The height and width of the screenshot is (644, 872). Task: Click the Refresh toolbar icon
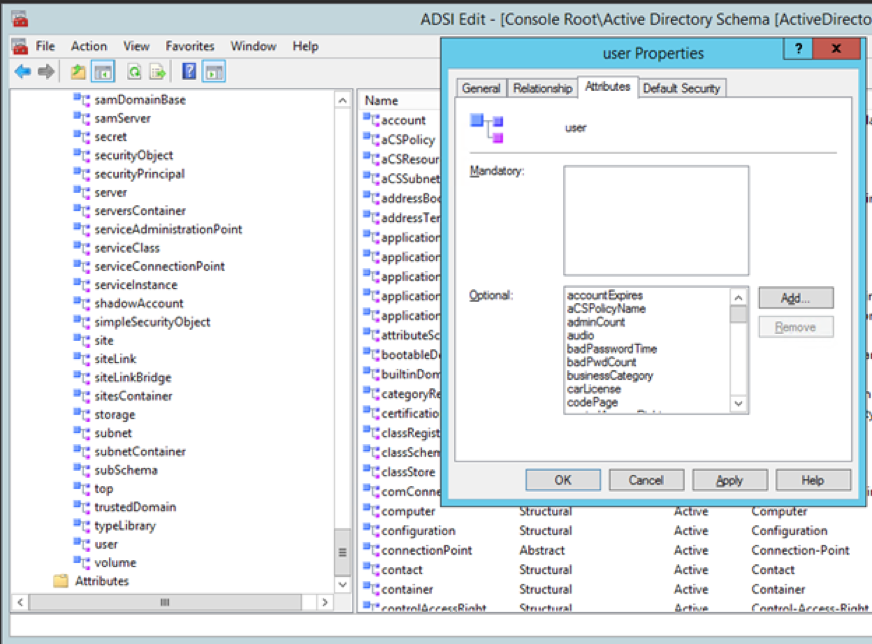tap(134, 72)
